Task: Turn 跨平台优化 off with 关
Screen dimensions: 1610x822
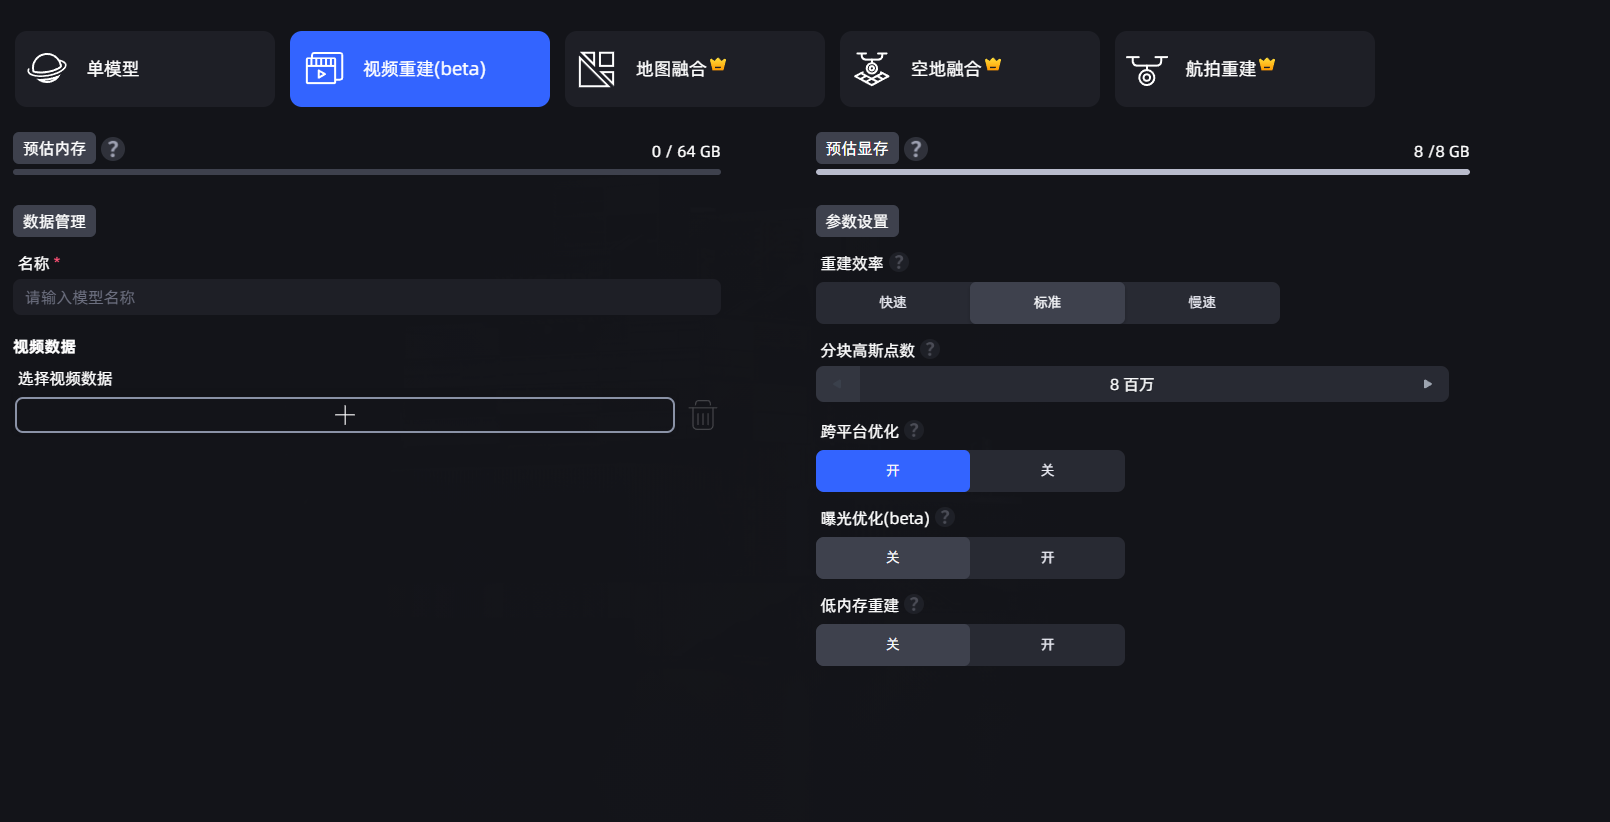Action: point(1047,471)
